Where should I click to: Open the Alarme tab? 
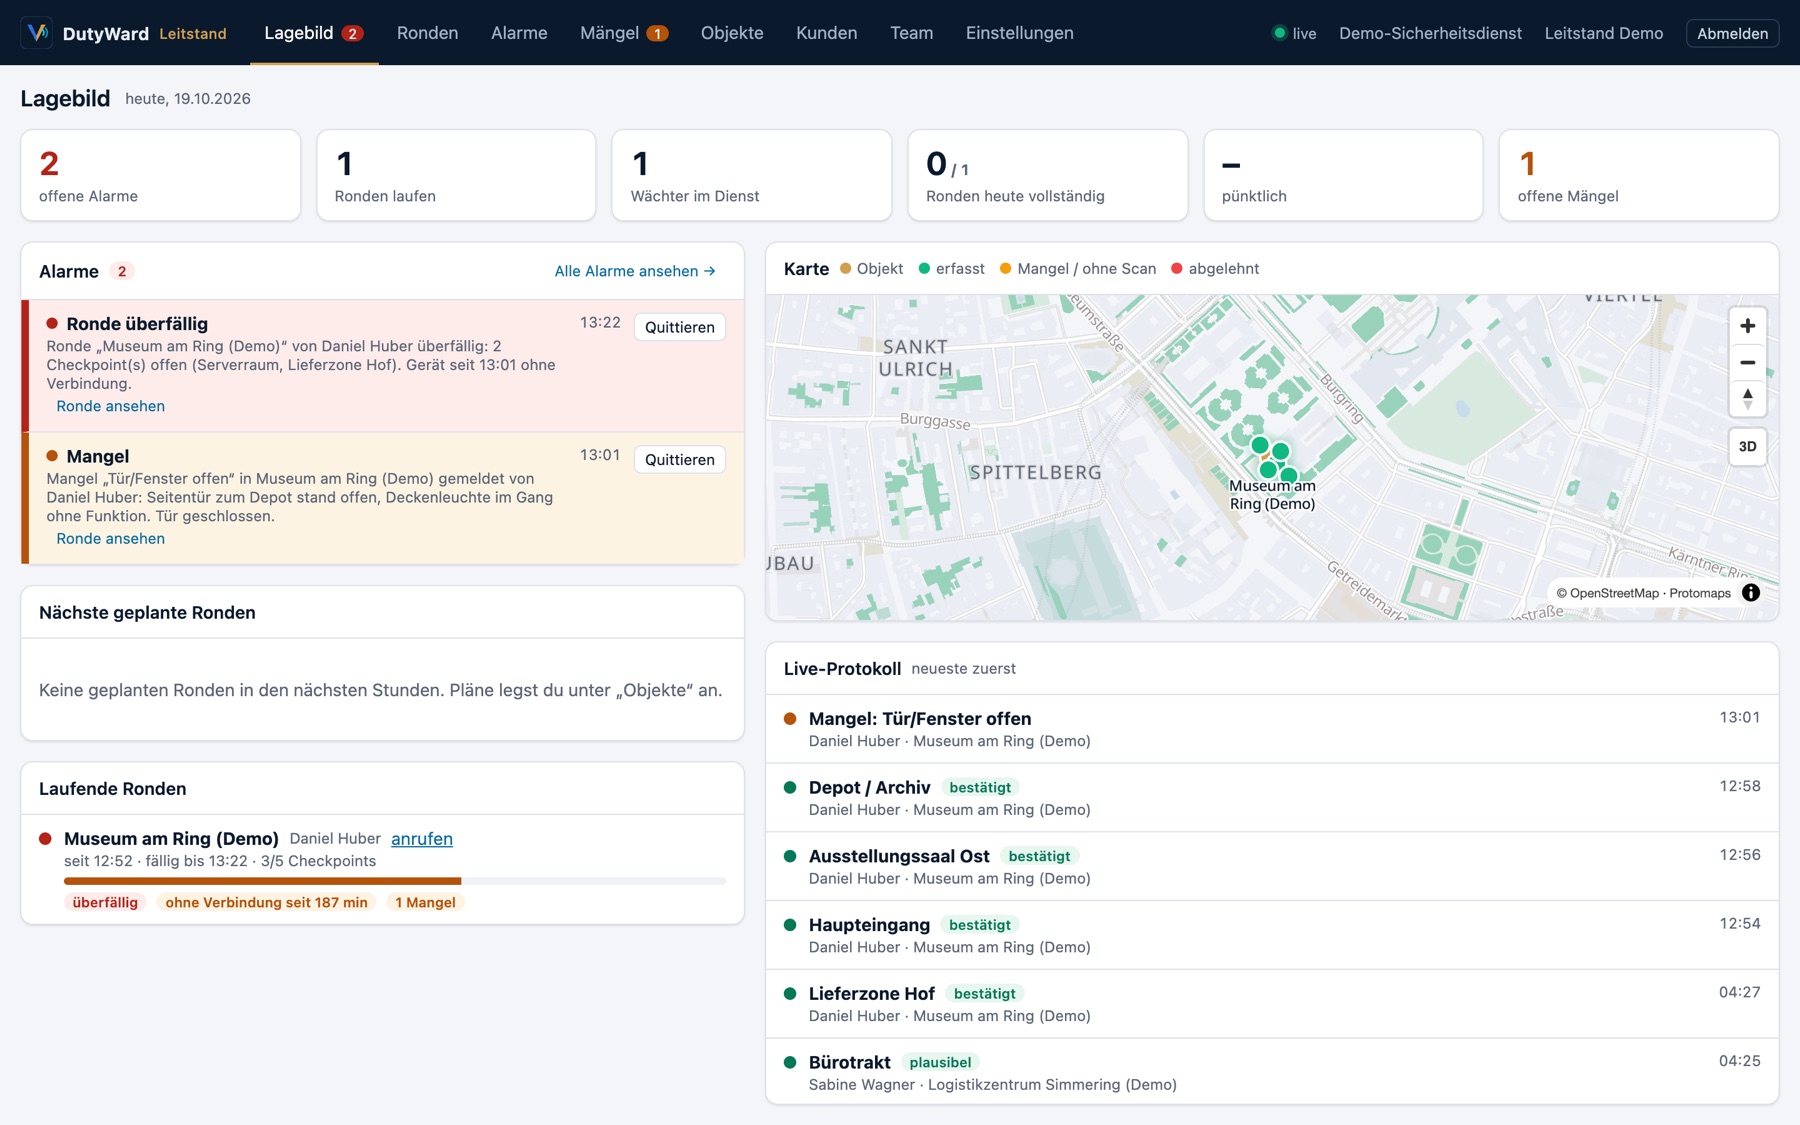pyautogui.click(x=519, y=33)
